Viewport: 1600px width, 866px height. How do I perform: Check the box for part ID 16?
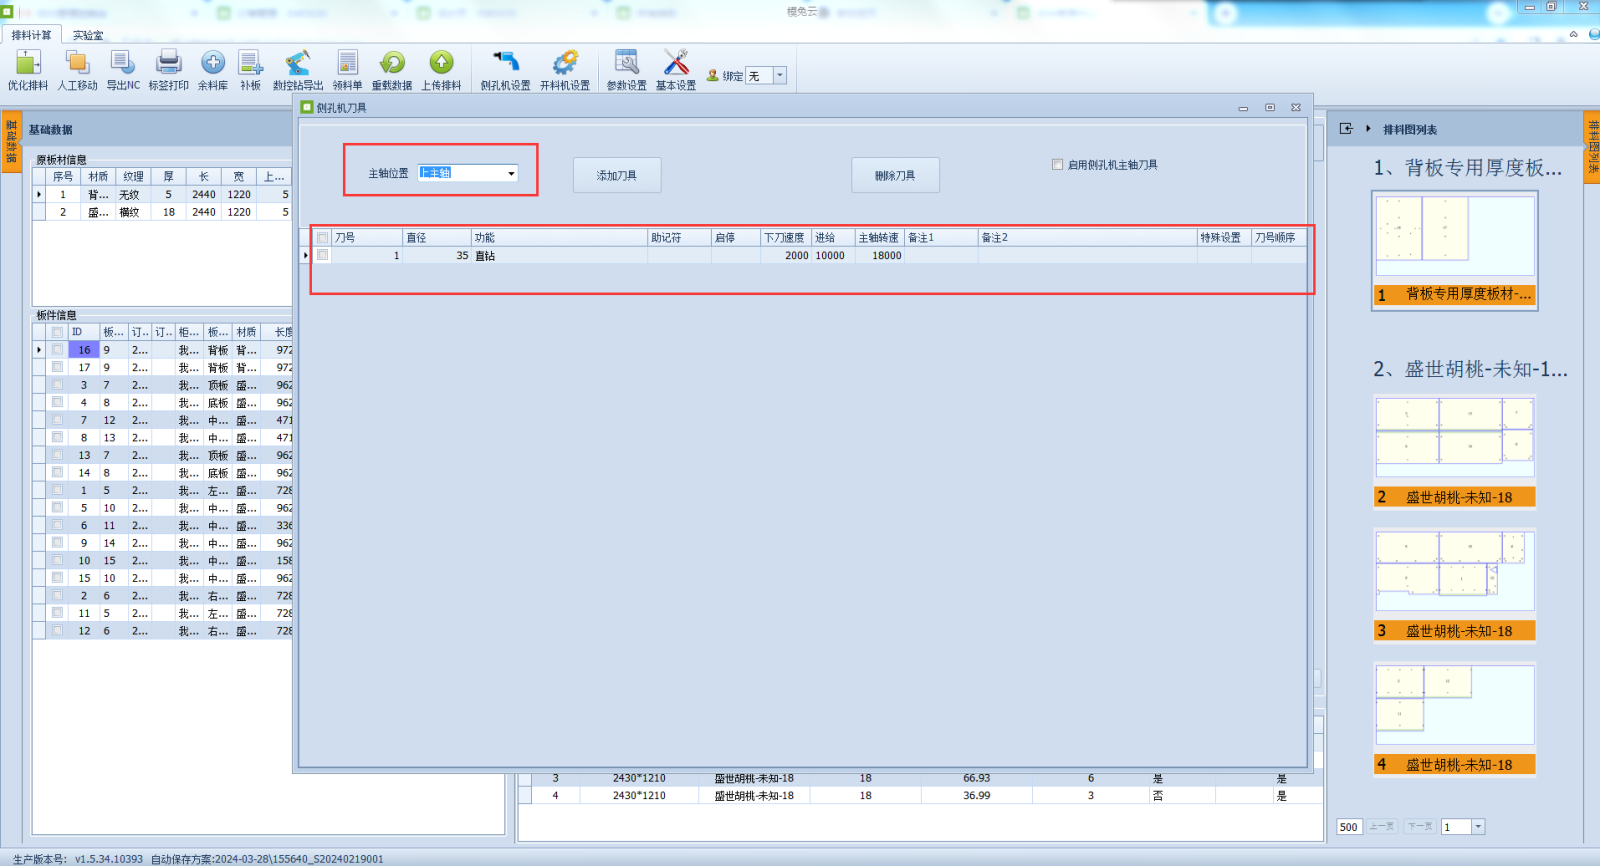57,350
